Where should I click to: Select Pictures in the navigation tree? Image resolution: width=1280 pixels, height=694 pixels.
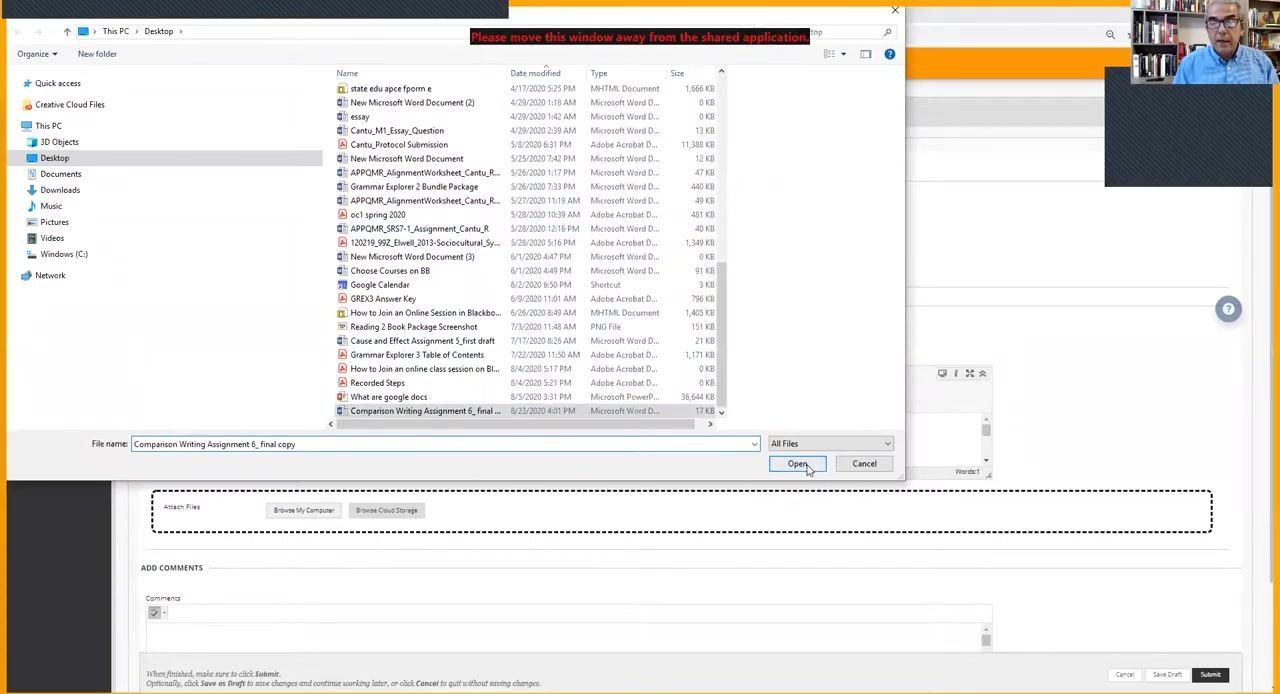54,222
